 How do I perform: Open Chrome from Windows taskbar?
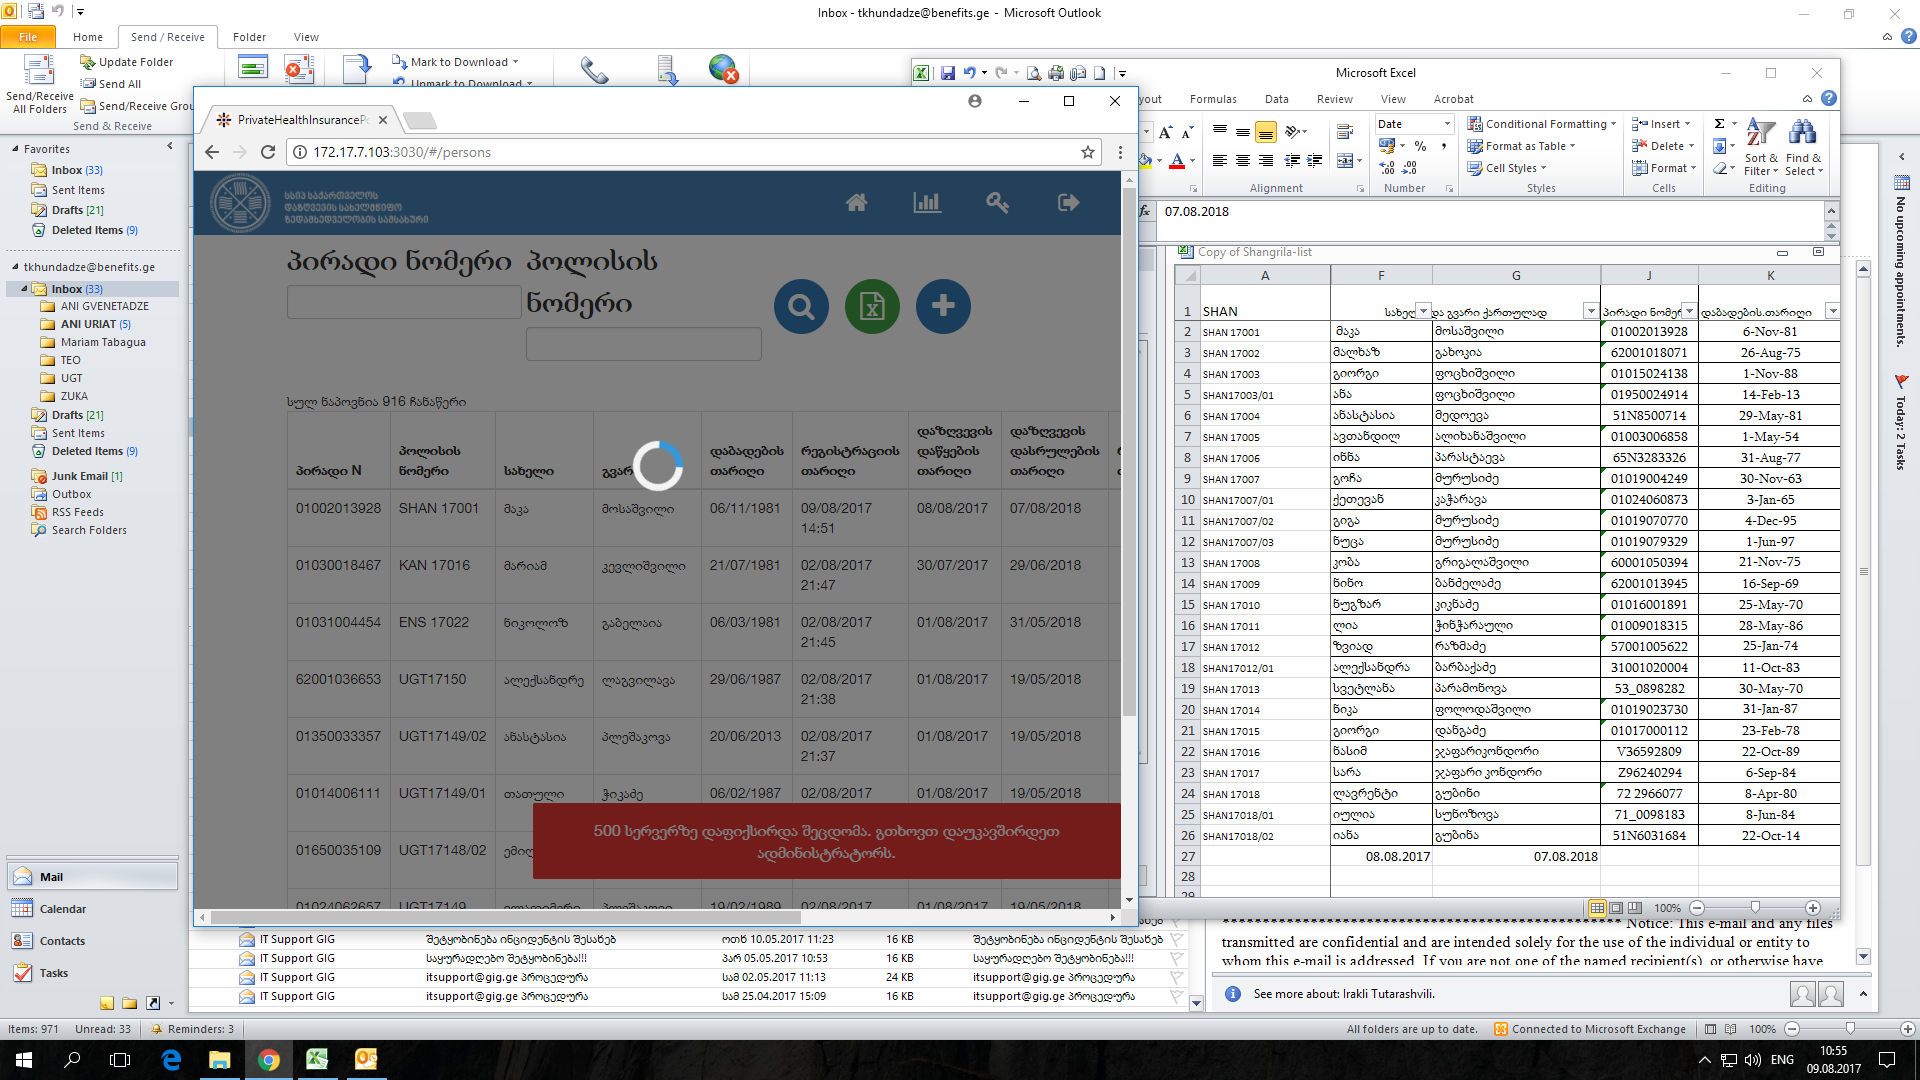268,1060
